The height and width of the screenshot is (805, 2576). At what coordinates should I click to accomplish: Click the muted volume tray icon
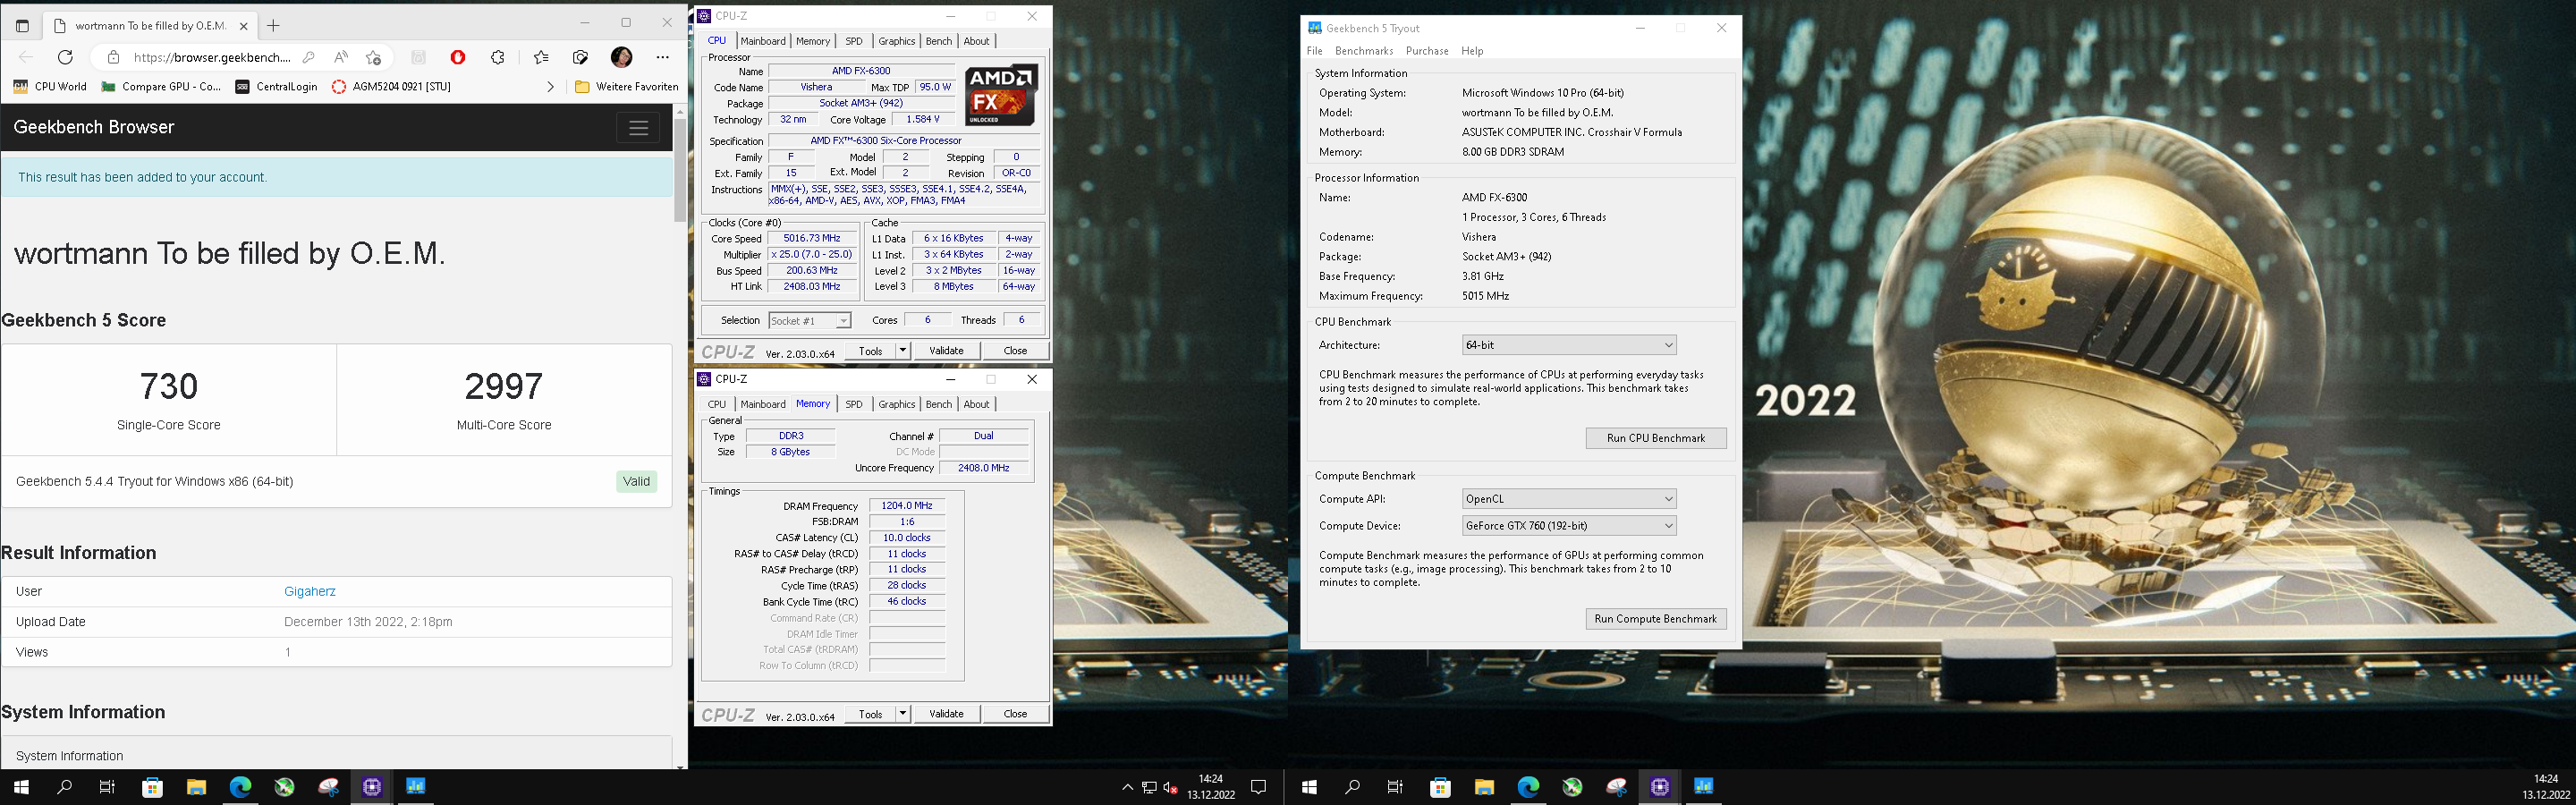click(1171, 787)
